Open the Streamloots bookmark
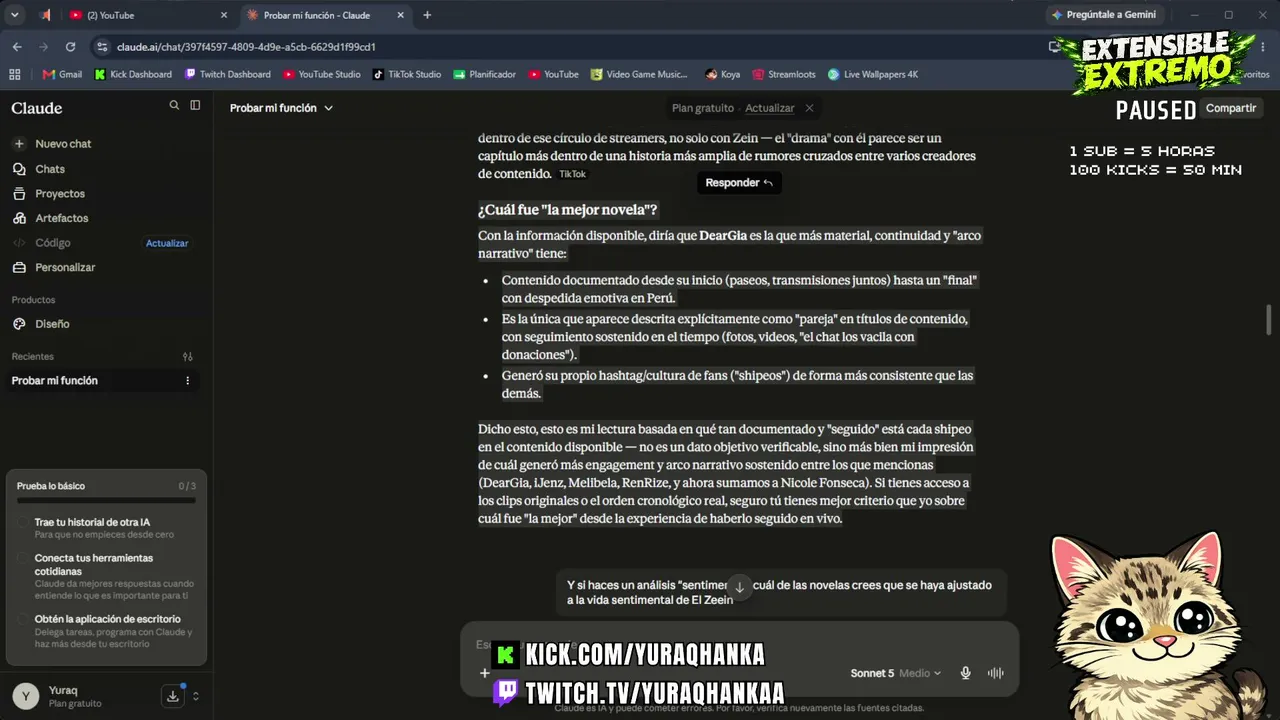 783,74
